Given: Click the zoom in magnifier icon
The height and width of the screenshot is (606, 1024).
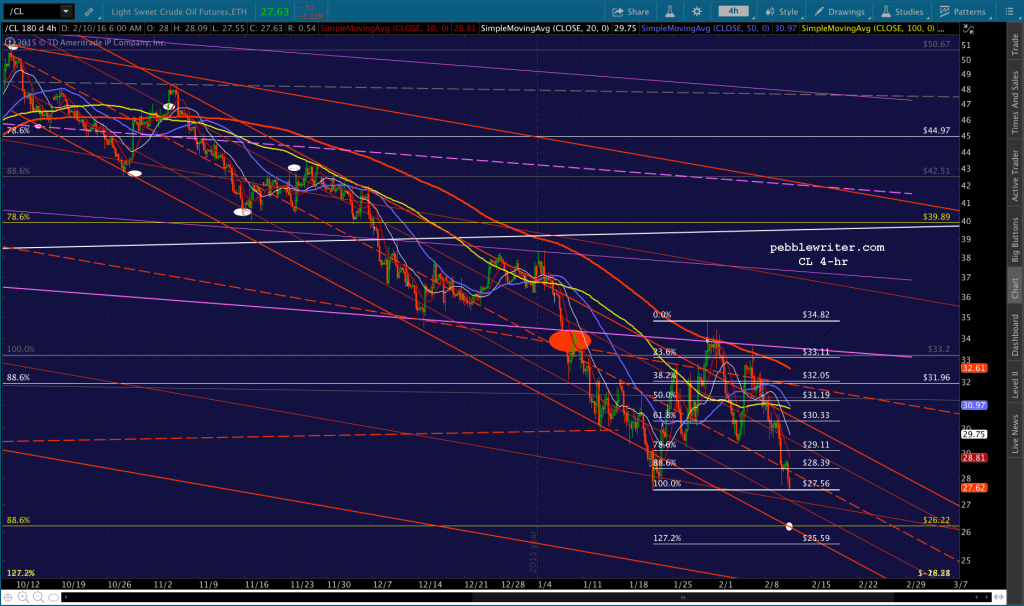Looking at the screenshot, I should 23,597.
